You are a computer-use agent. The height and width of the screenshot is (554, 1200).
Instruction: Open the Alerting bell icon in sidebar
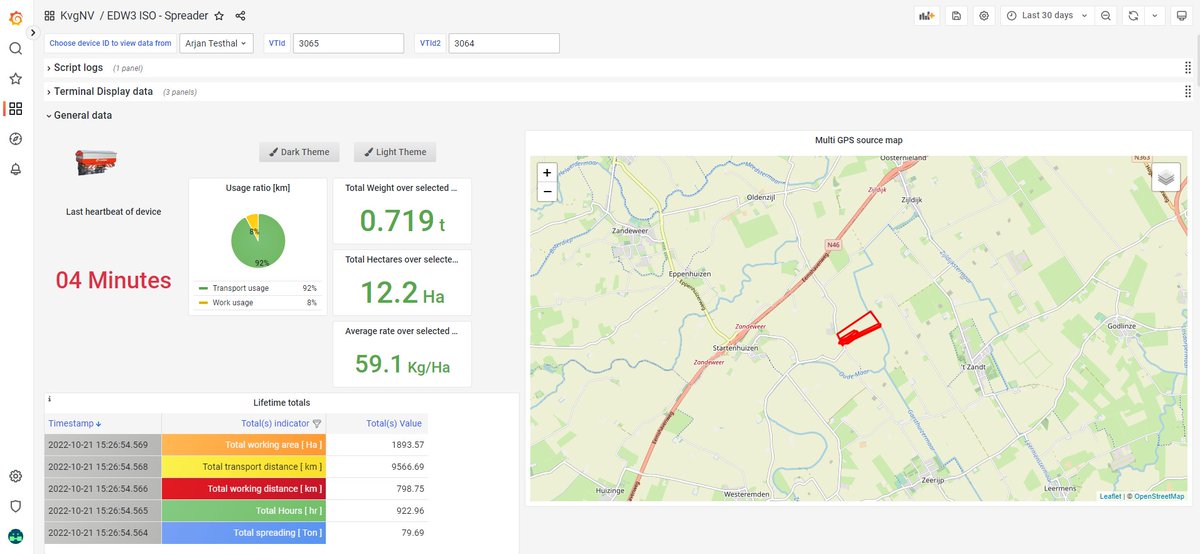(x=15, y=169)
